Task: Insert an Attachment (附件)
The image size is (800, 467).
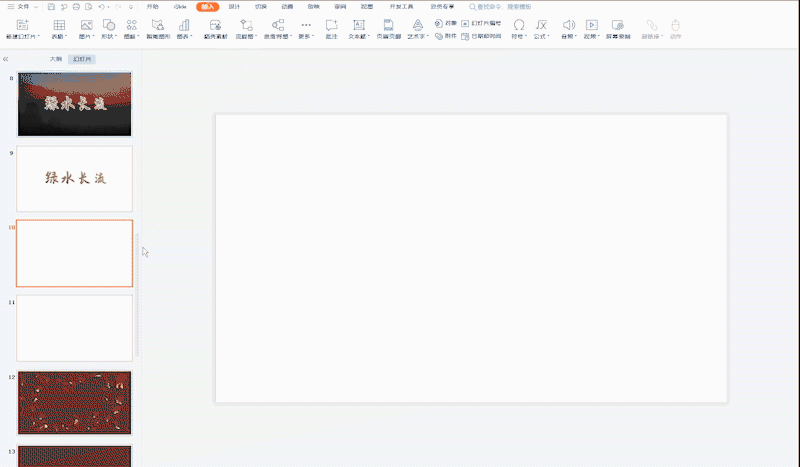Action: point(445,36)
